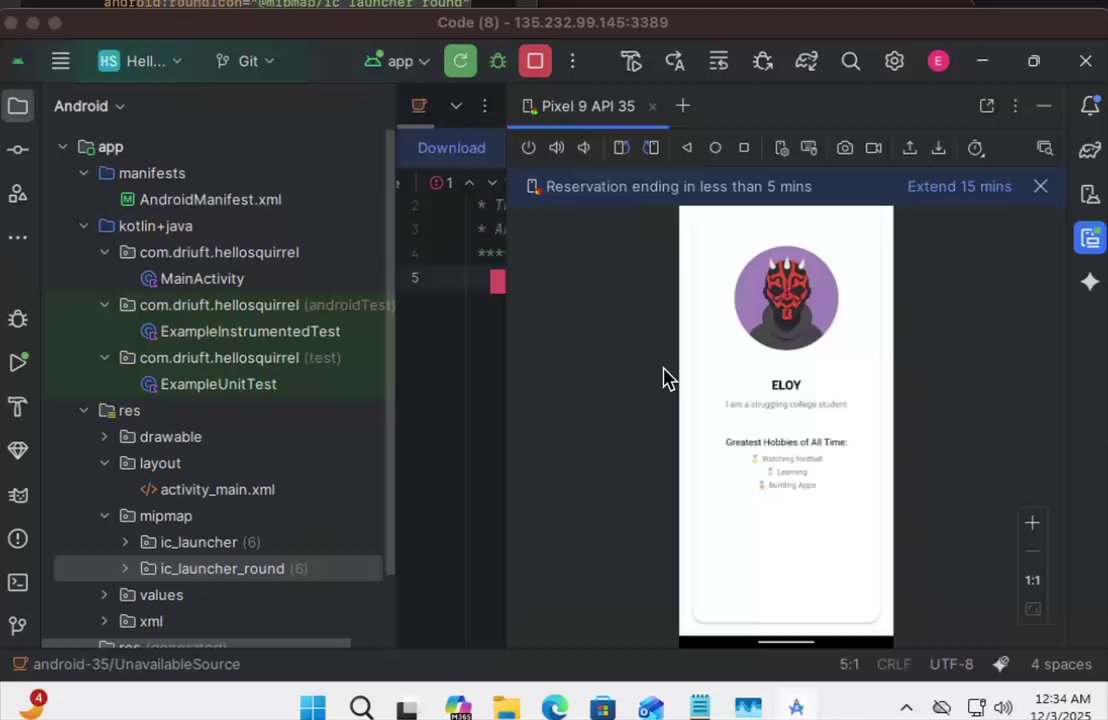Expand the drawable folder
The width and height of the screenshot is (1108, 720).
click(105, 437)
